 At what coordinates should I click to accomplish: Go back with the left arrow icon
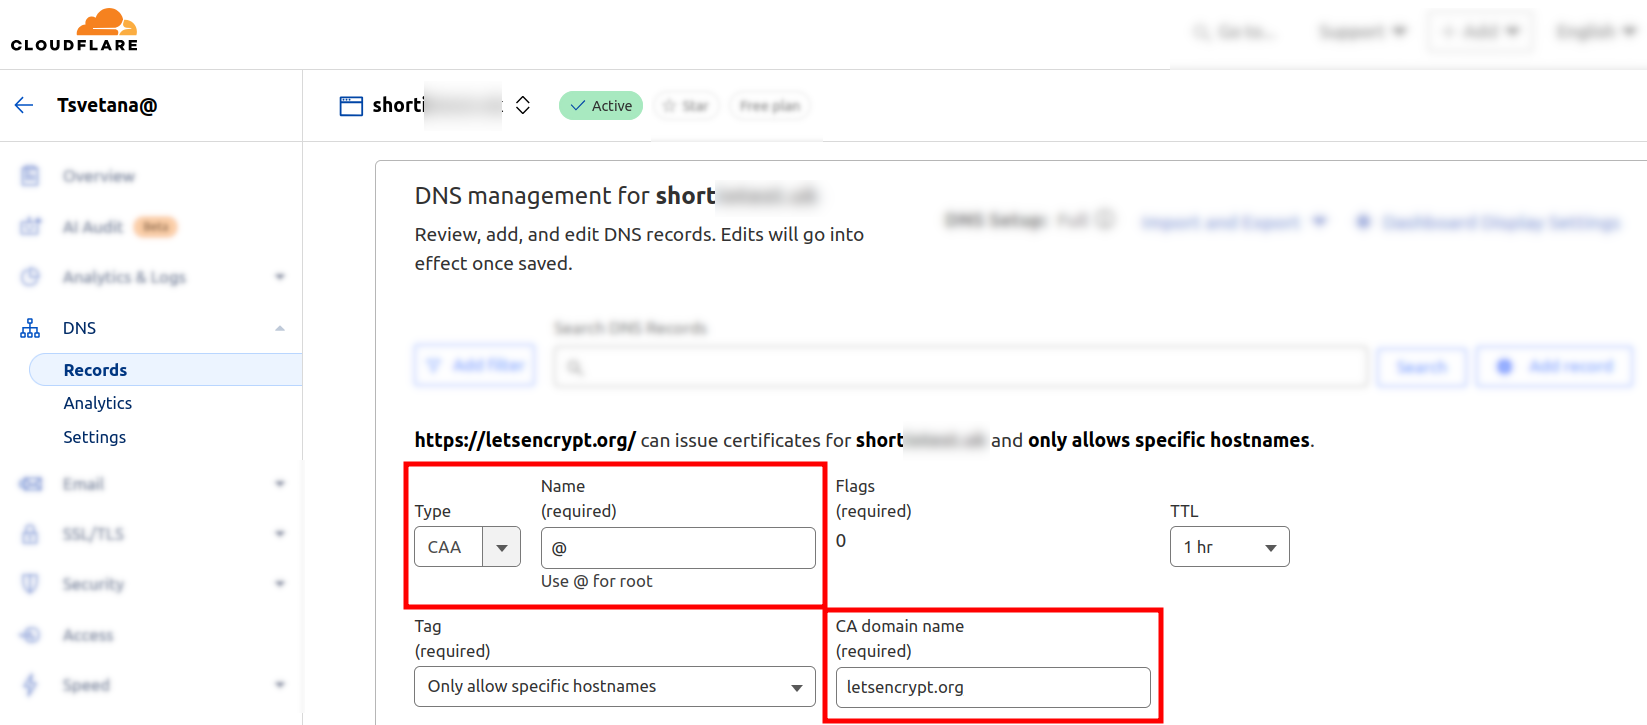pos(24,105)
